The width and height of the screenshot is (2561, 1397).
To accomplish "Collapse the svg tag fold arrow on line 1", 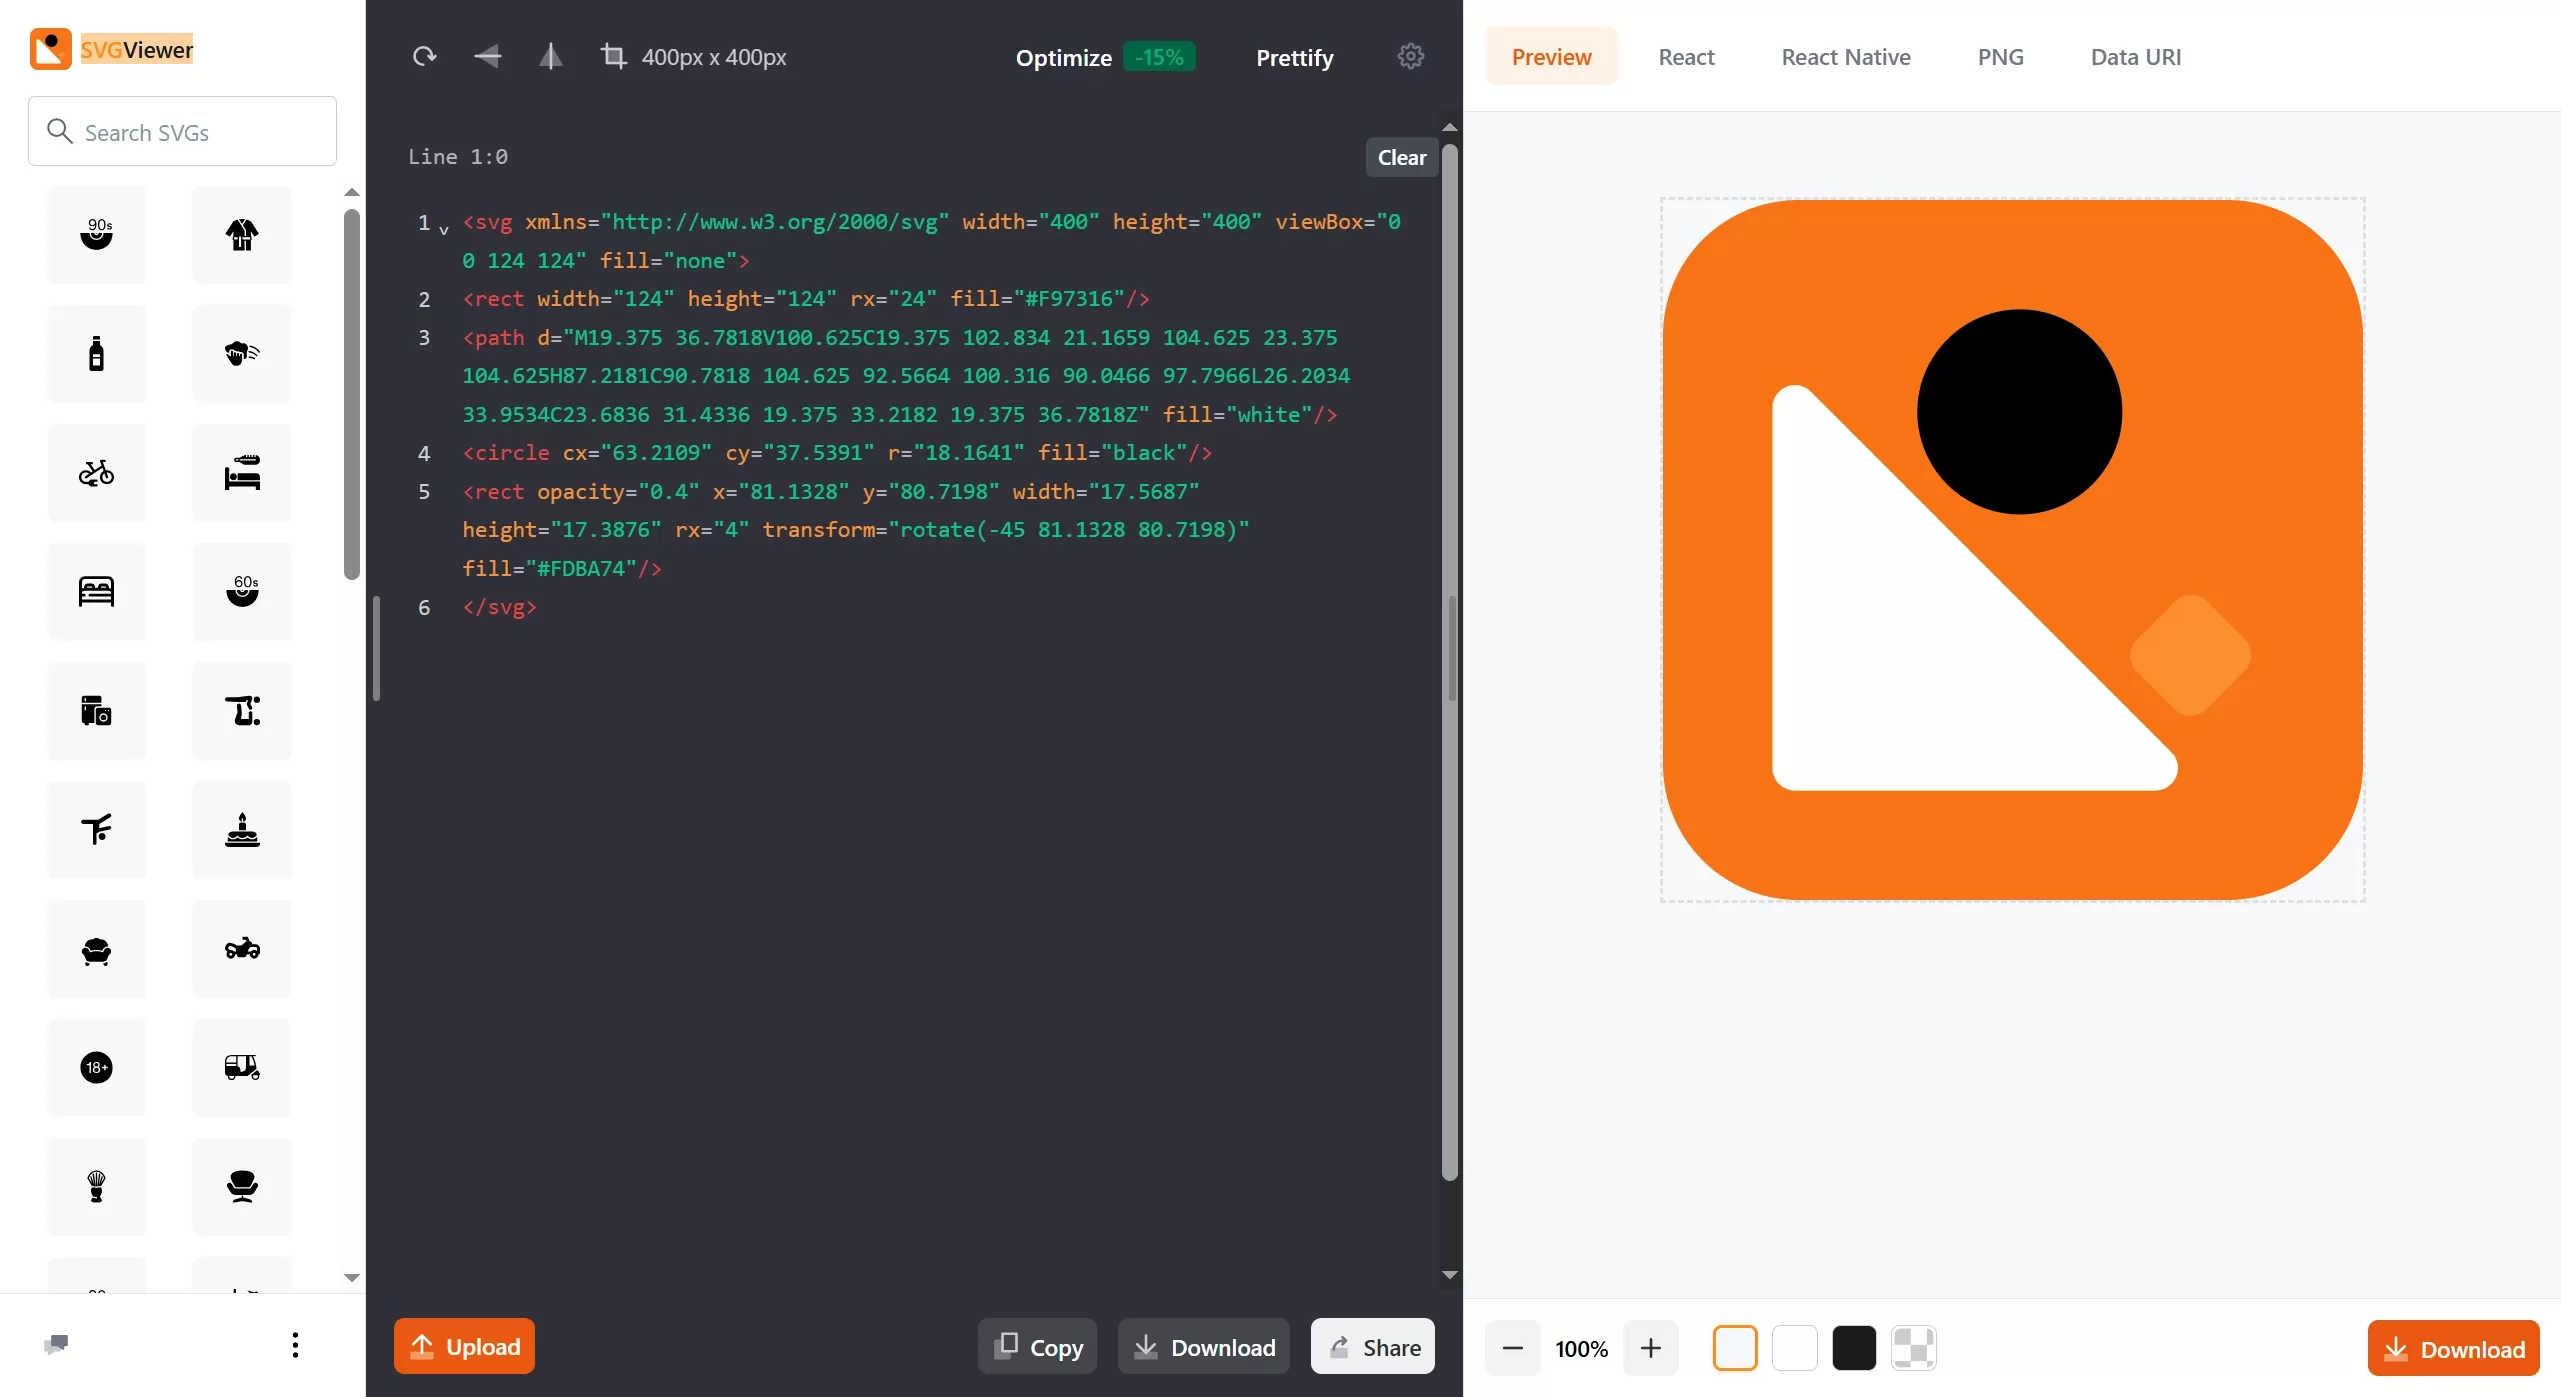I will click(444, 231).
